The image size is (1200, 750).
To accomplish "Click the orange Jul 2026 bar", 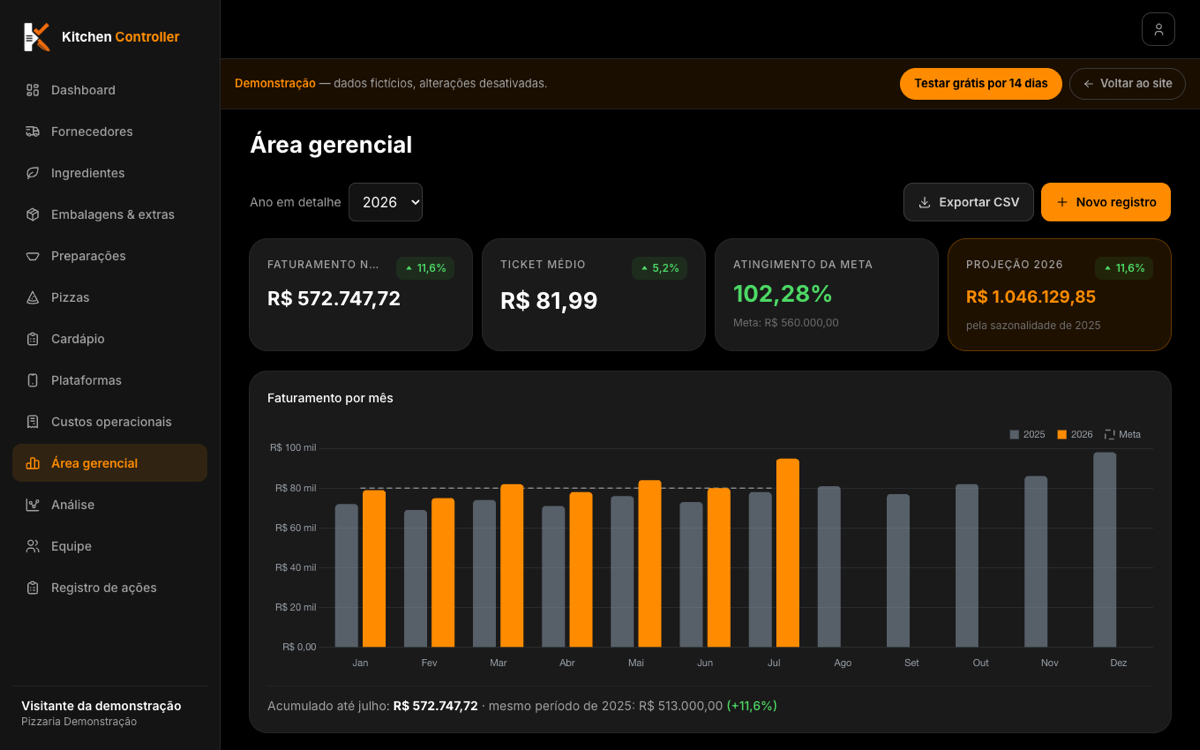I will click(x=788, y=553).
